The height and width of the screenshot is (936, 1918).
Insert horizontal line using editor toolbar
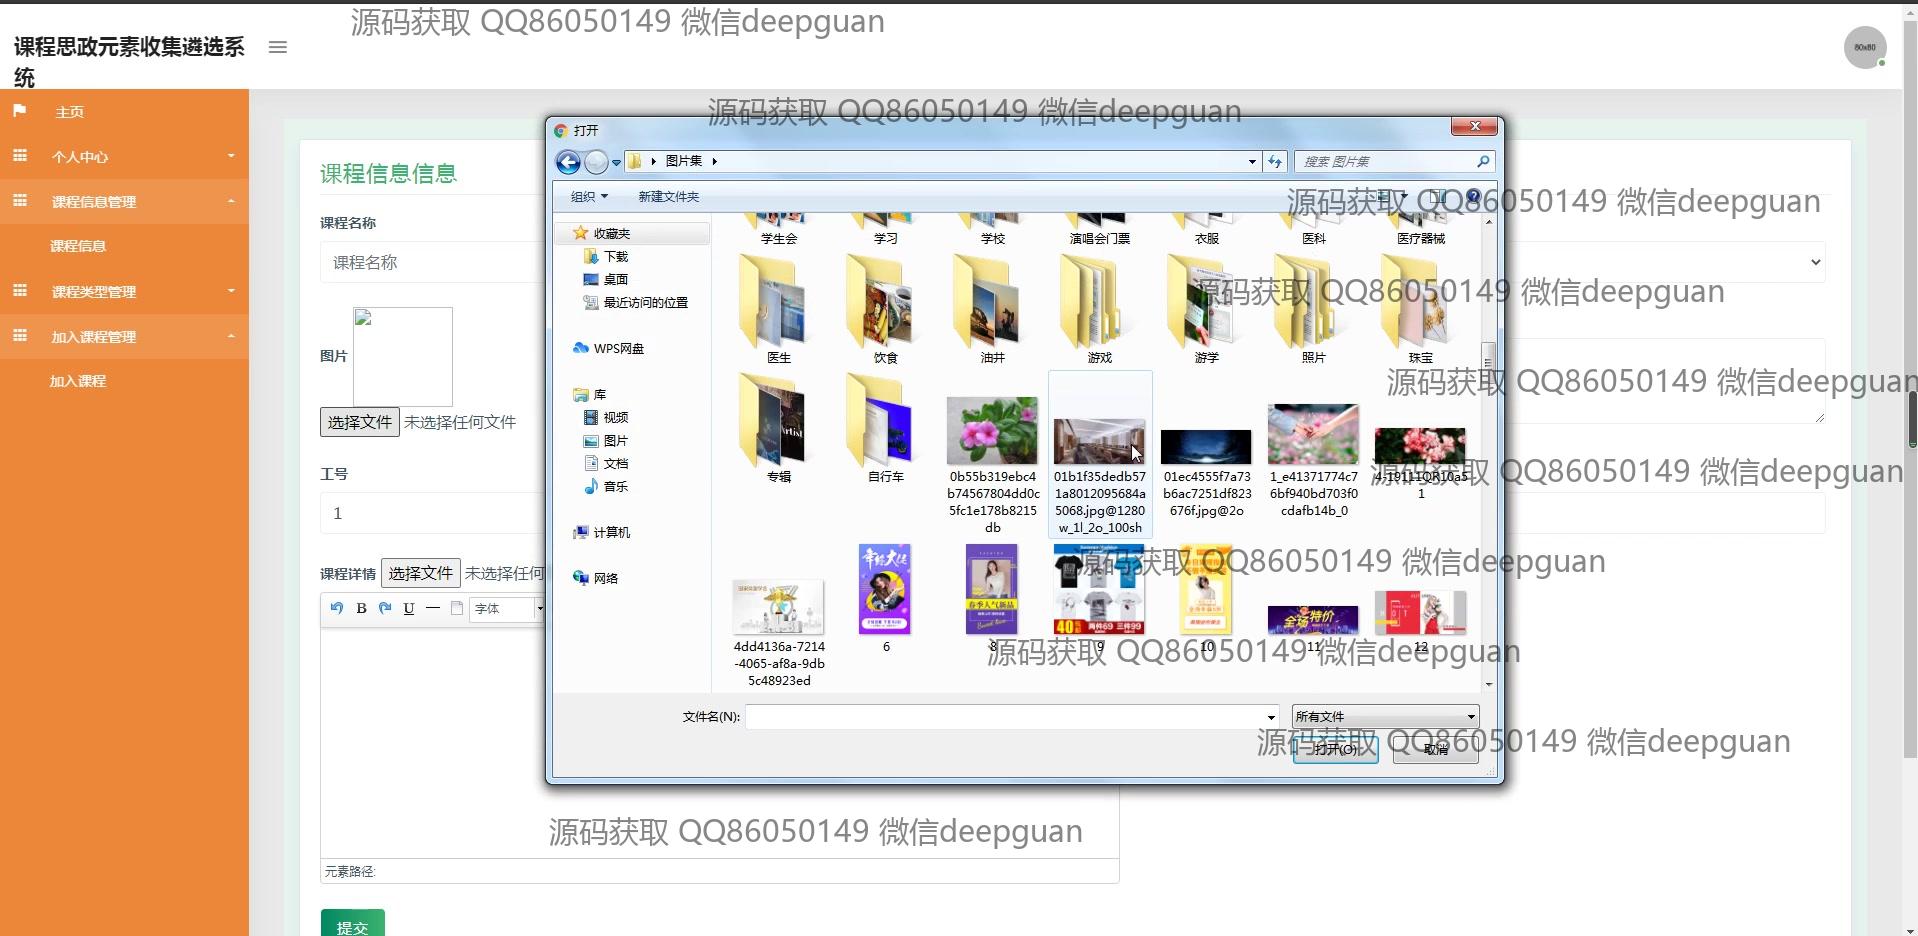coord(433,608)
